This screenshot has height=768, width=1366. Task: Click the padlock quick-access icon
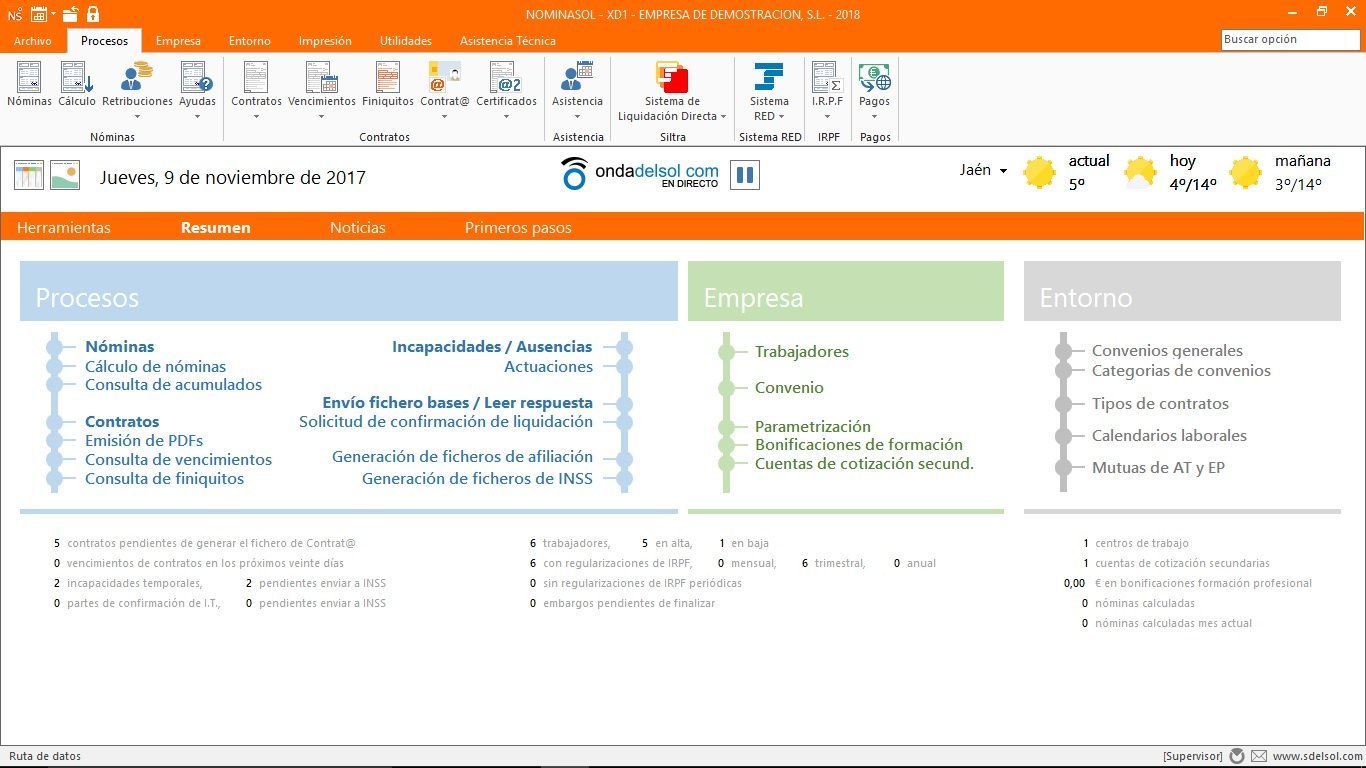(x=93, y=14)
